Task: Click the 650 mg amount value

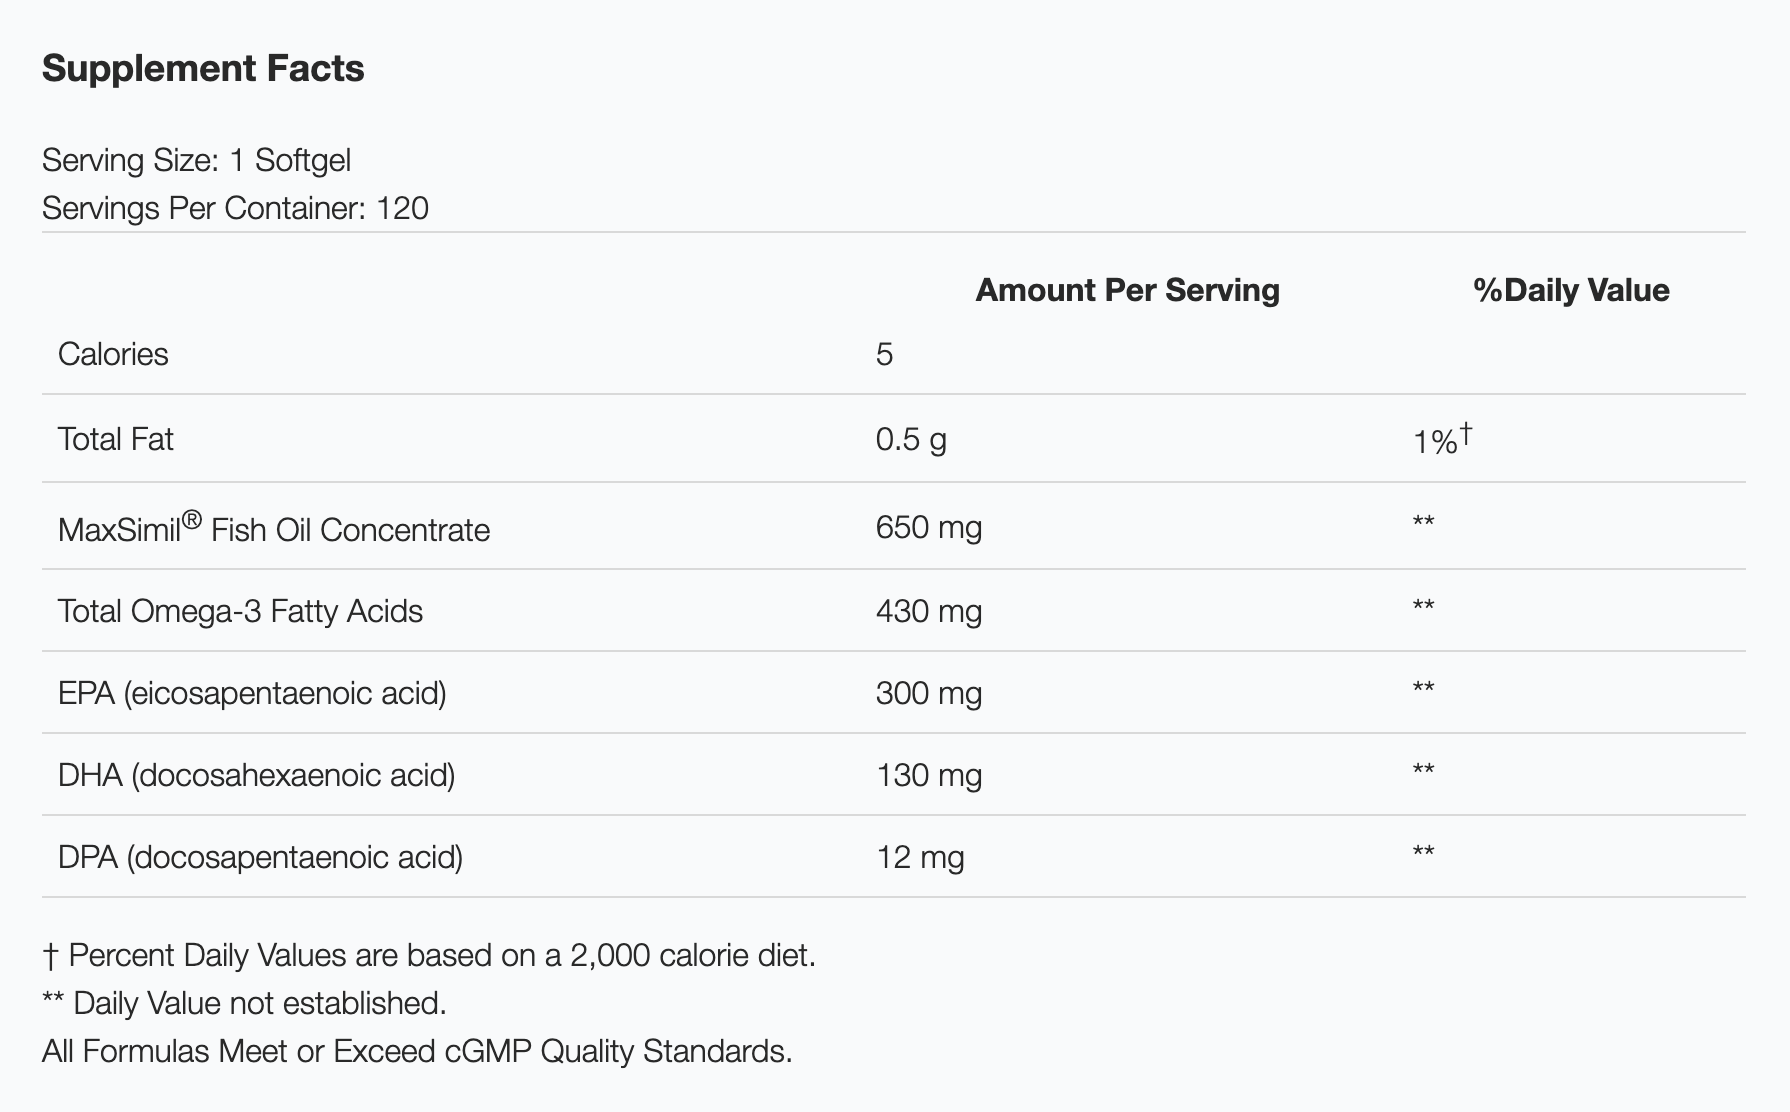Action: tap(928, 527)
